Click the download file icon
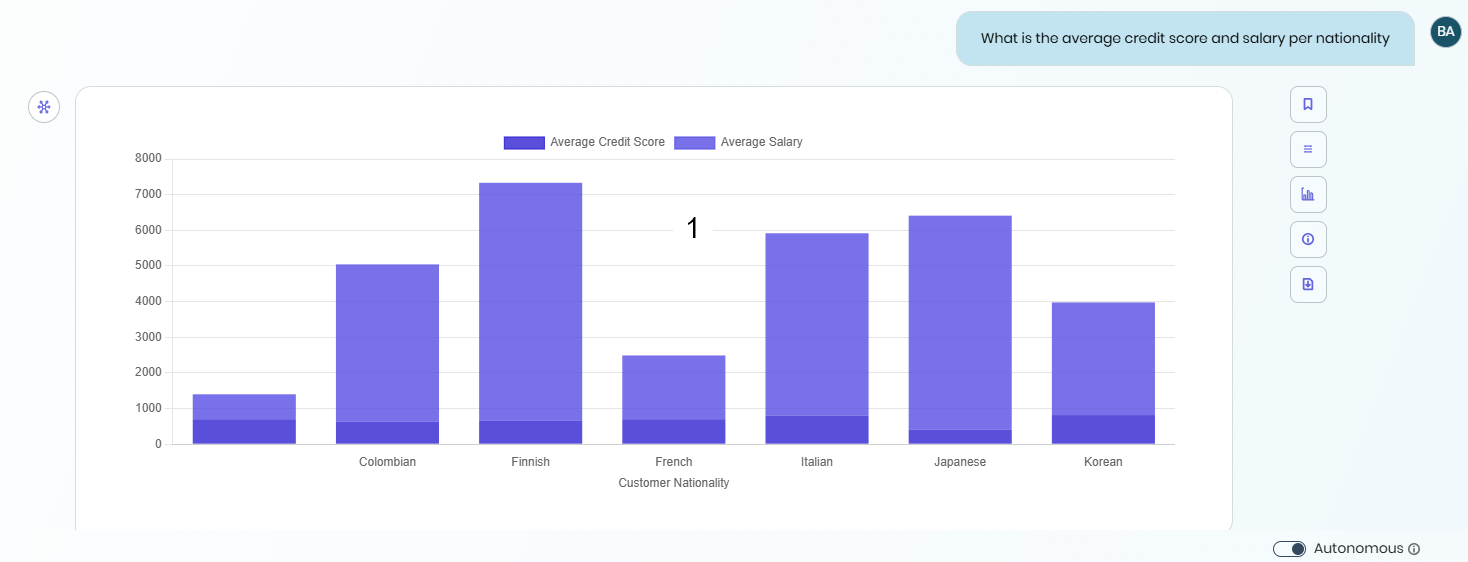Screen dimensions: 1468x562 tap(1308, 284)
